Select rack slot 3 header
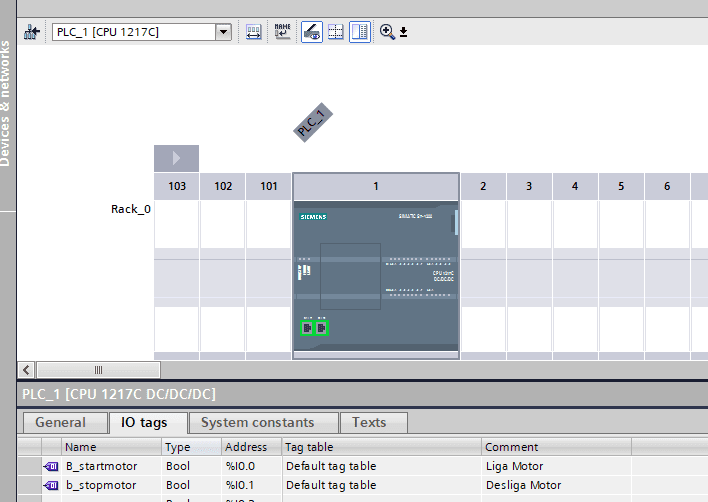708x502 pixels. (x=529, y=186)
